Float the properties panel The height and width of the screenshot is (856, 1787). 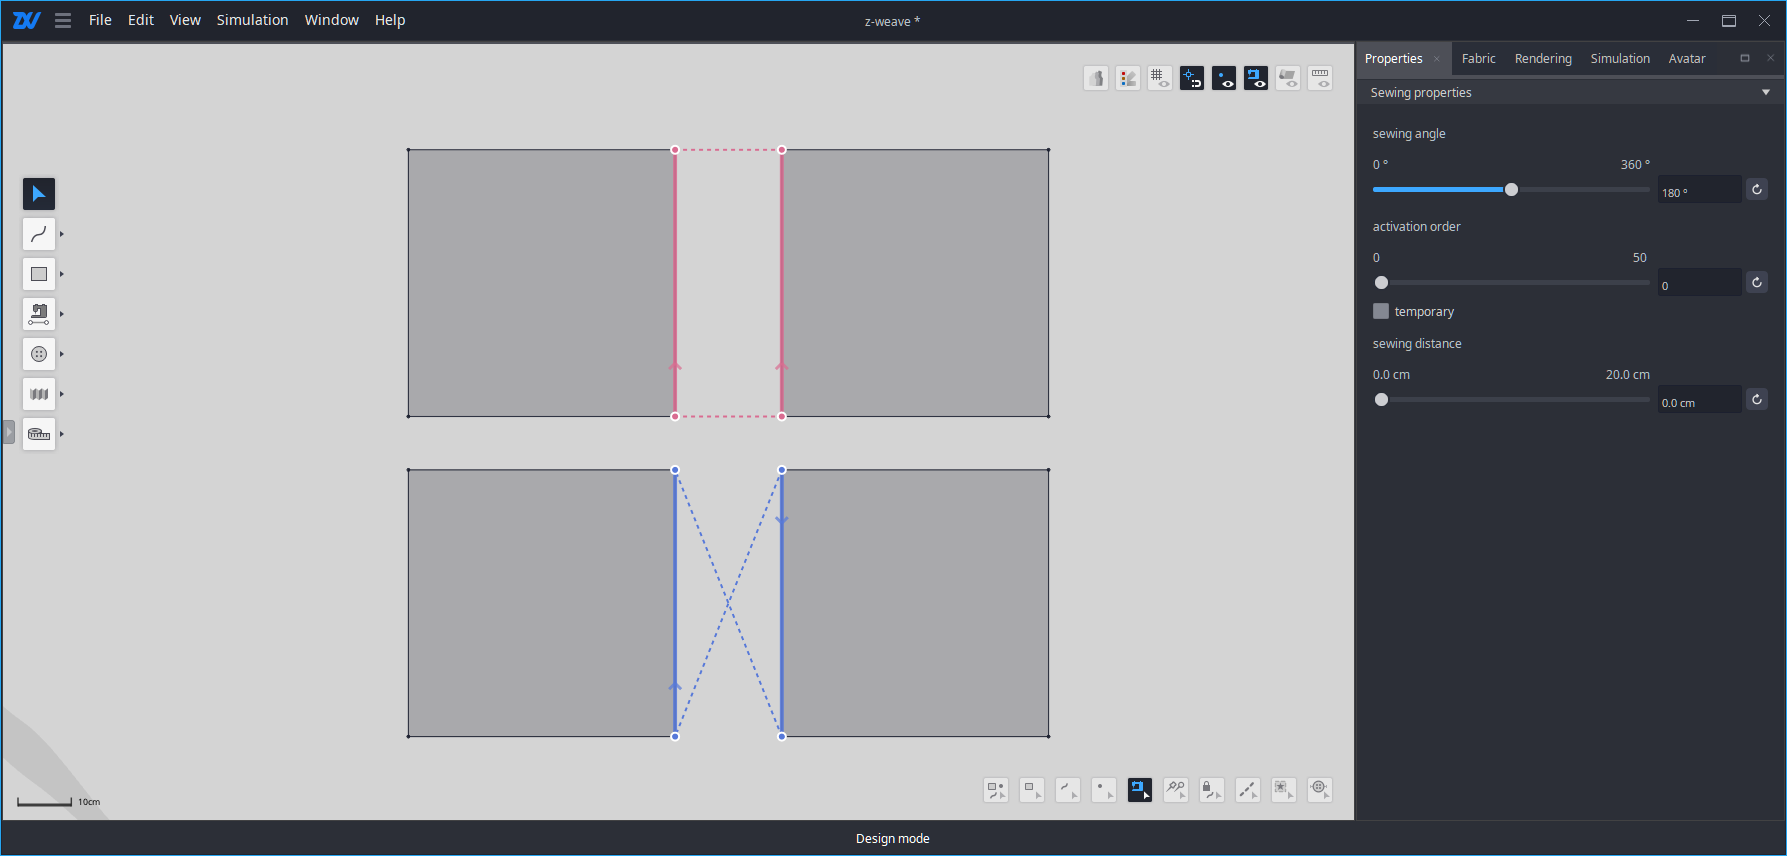[x=1745, y=58]
